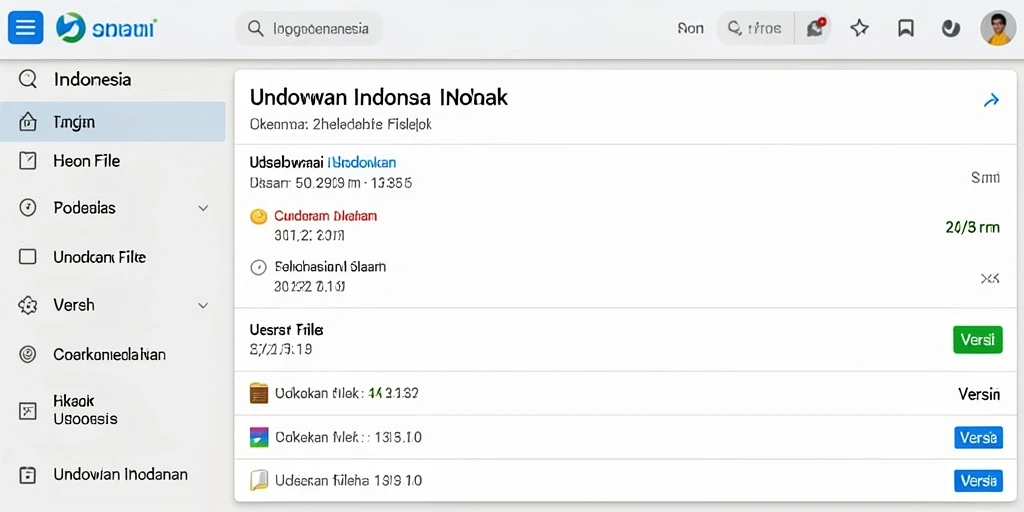The image size is (1024, 512).
Task: Open the blue hamburger menu button
Action: [25, 28]
